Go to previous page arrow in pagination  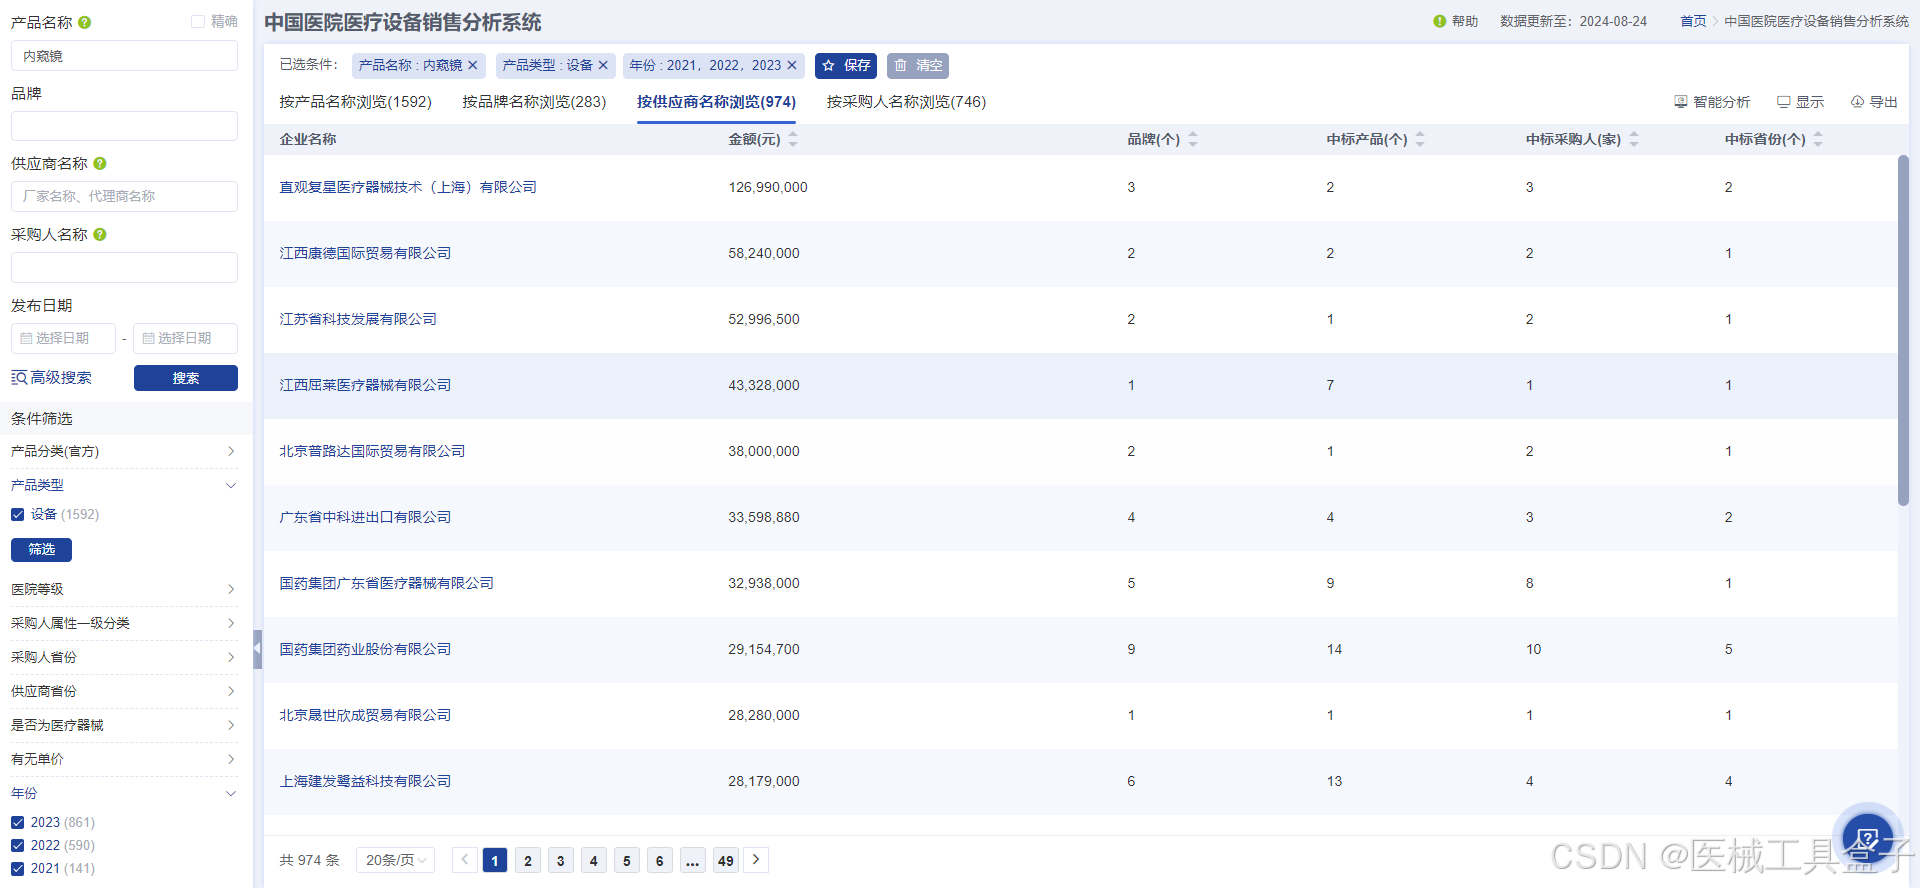(x=465, y=860)
